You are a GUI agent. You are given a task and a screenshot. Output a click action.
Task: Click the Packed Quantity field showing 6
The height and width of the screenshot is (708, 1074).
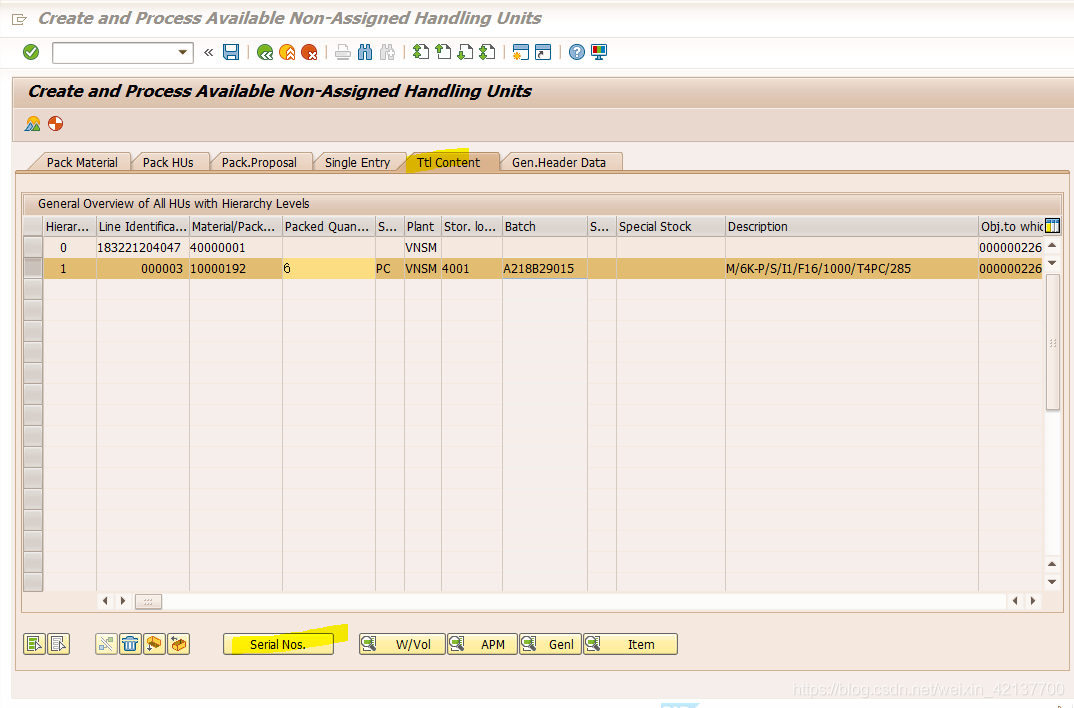tap(329, 268)
